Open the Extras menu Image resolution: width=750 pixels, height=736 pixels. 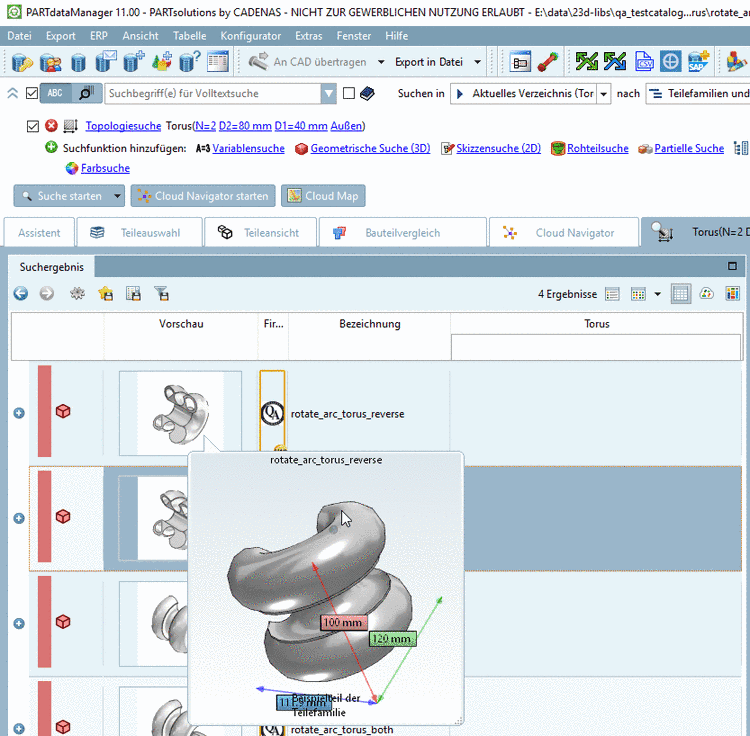(x=309, y=36)
